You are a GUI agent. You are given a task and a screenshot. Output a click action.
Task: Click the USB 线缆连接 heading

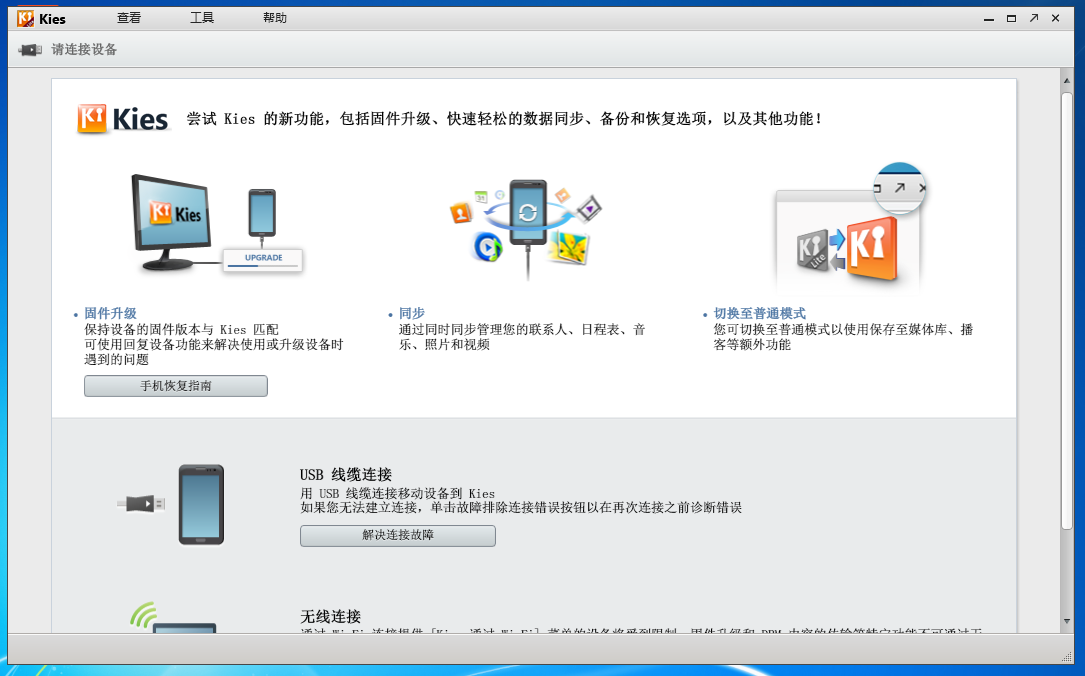click(346, 475)
